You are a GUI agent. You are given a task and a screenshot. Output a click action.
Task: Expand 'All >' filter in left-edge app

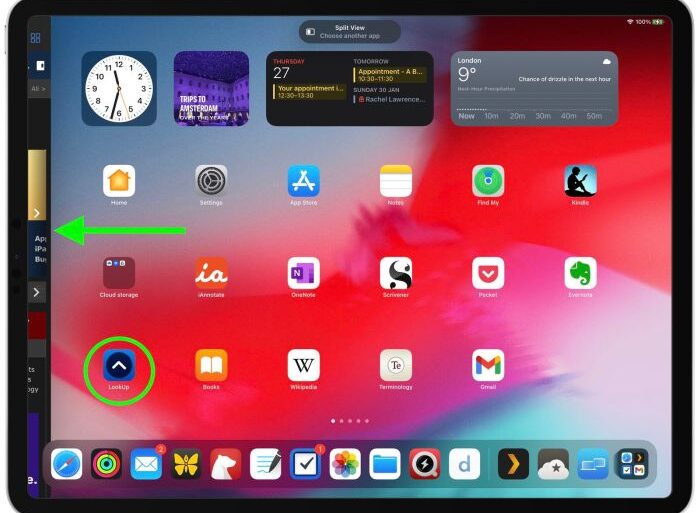(x=38, y=89)
